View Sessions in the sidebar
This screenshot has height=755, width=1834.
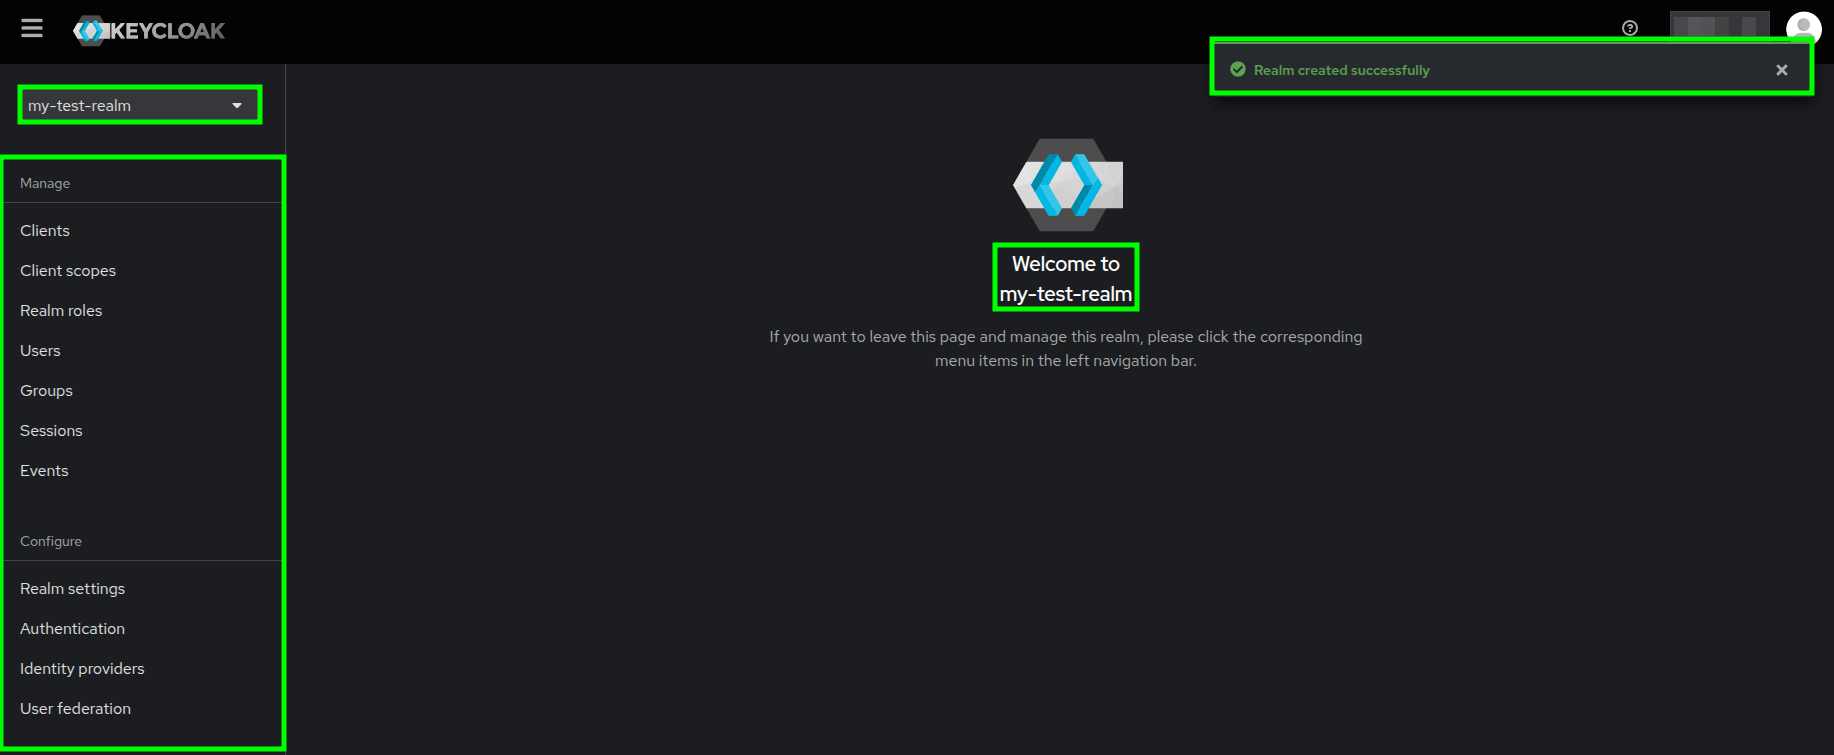pos(51,430)
